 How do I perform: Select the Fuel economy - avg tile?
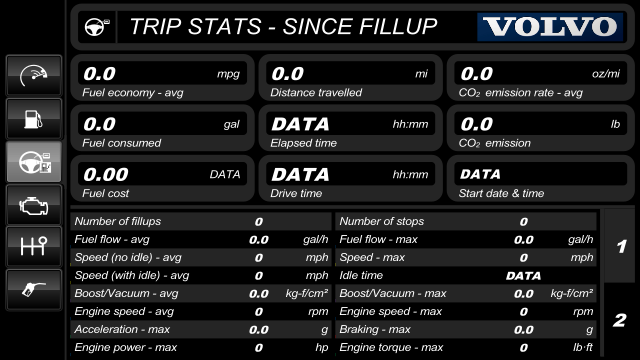point(162,78)
